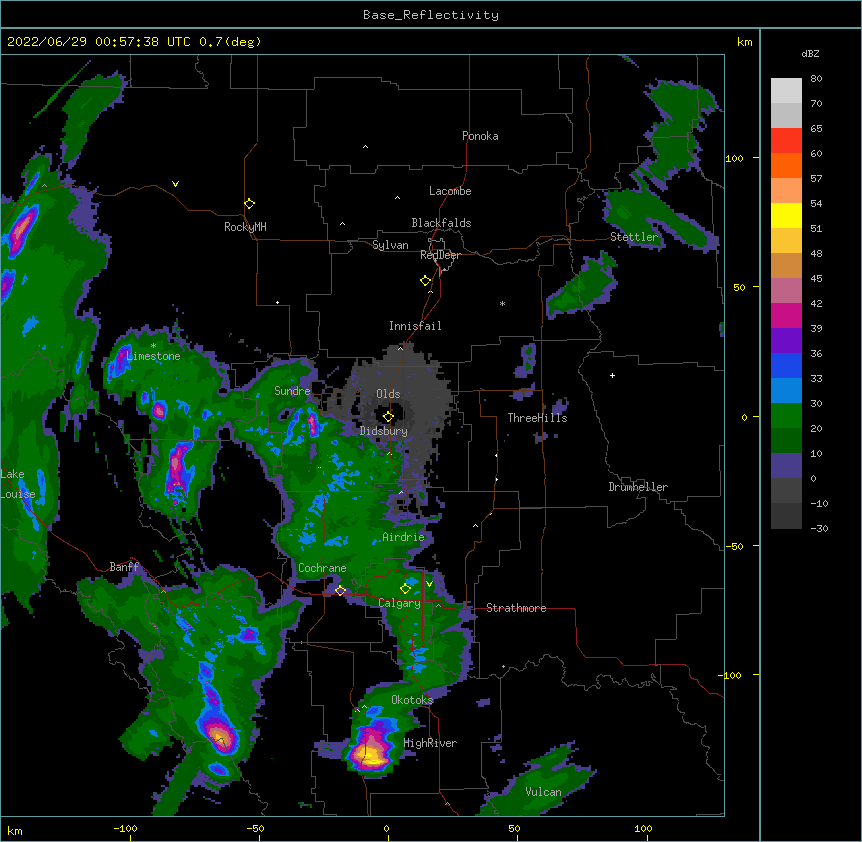The image size is (862, 842).
Task: Click the Olds label
Action: click(388, 394)
